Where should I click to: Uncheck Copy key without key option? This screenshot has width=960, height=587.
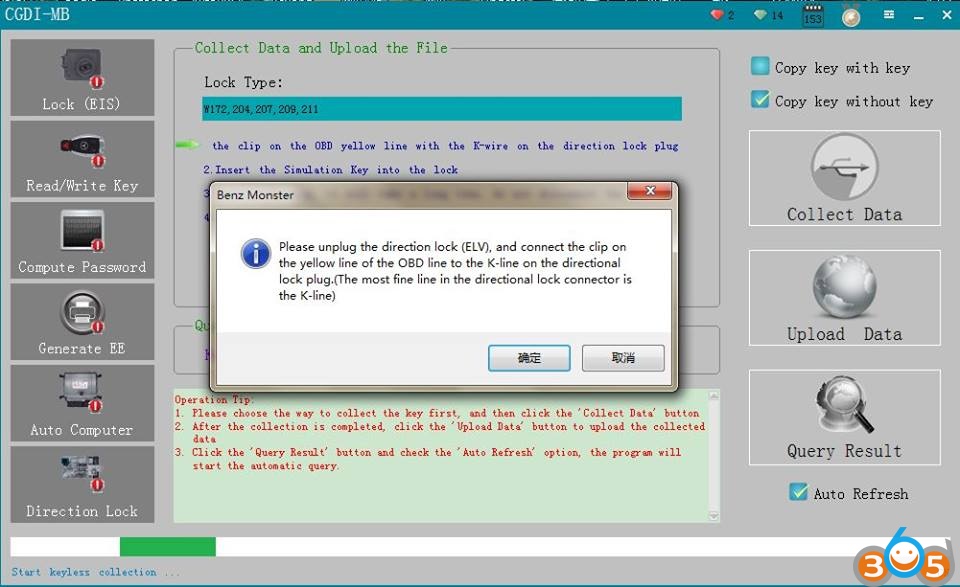pos(761,100)
